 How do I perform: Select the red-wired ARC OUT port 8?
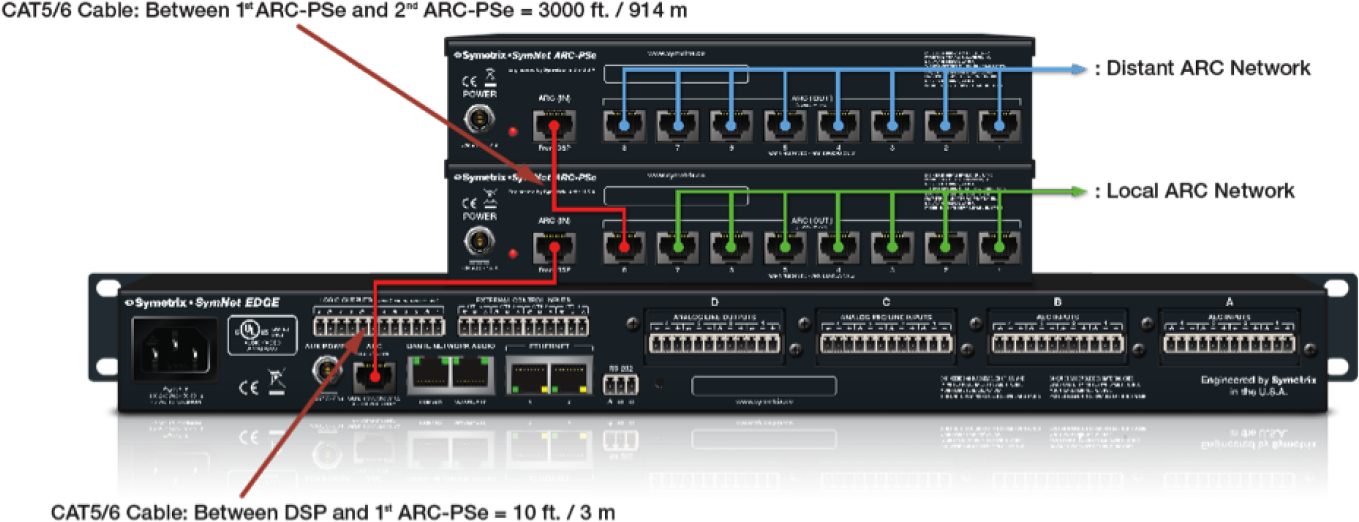[624, 246]
